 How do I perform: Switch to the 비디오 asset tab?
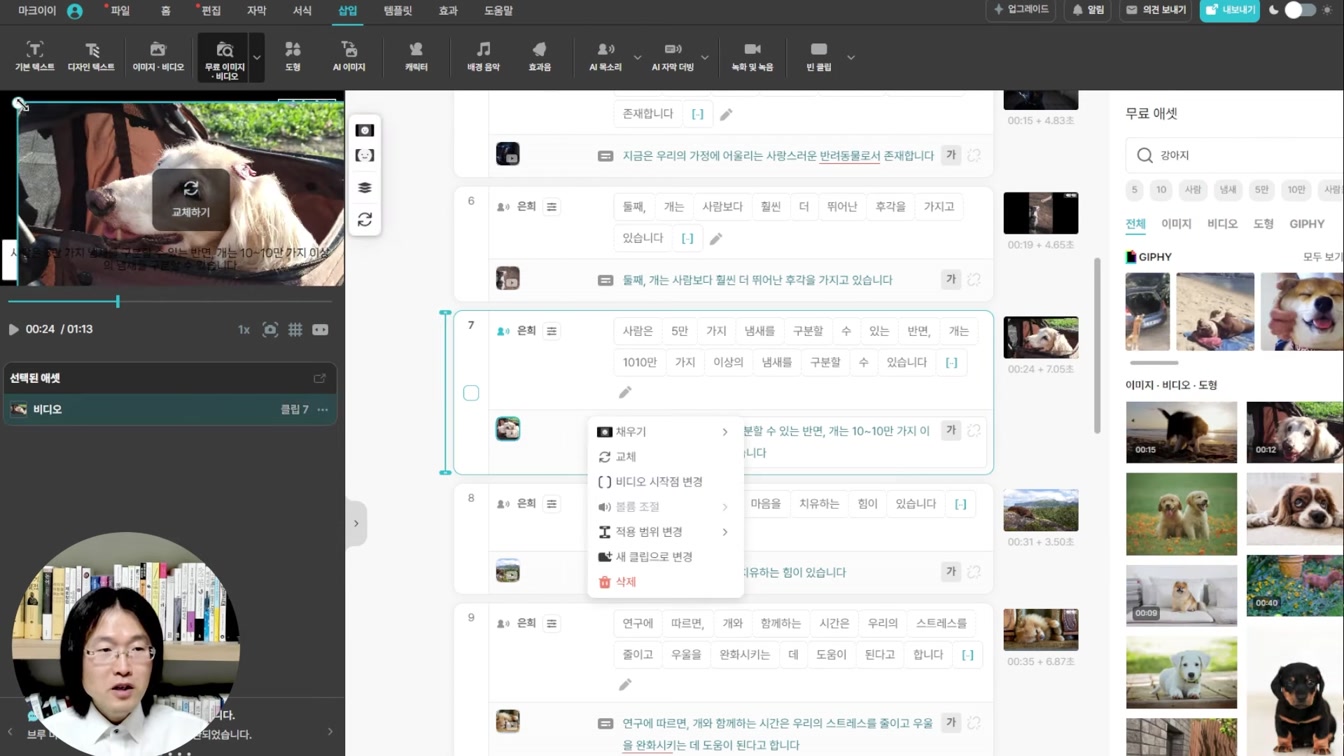pyautogui.click(x=1222, y=224)
